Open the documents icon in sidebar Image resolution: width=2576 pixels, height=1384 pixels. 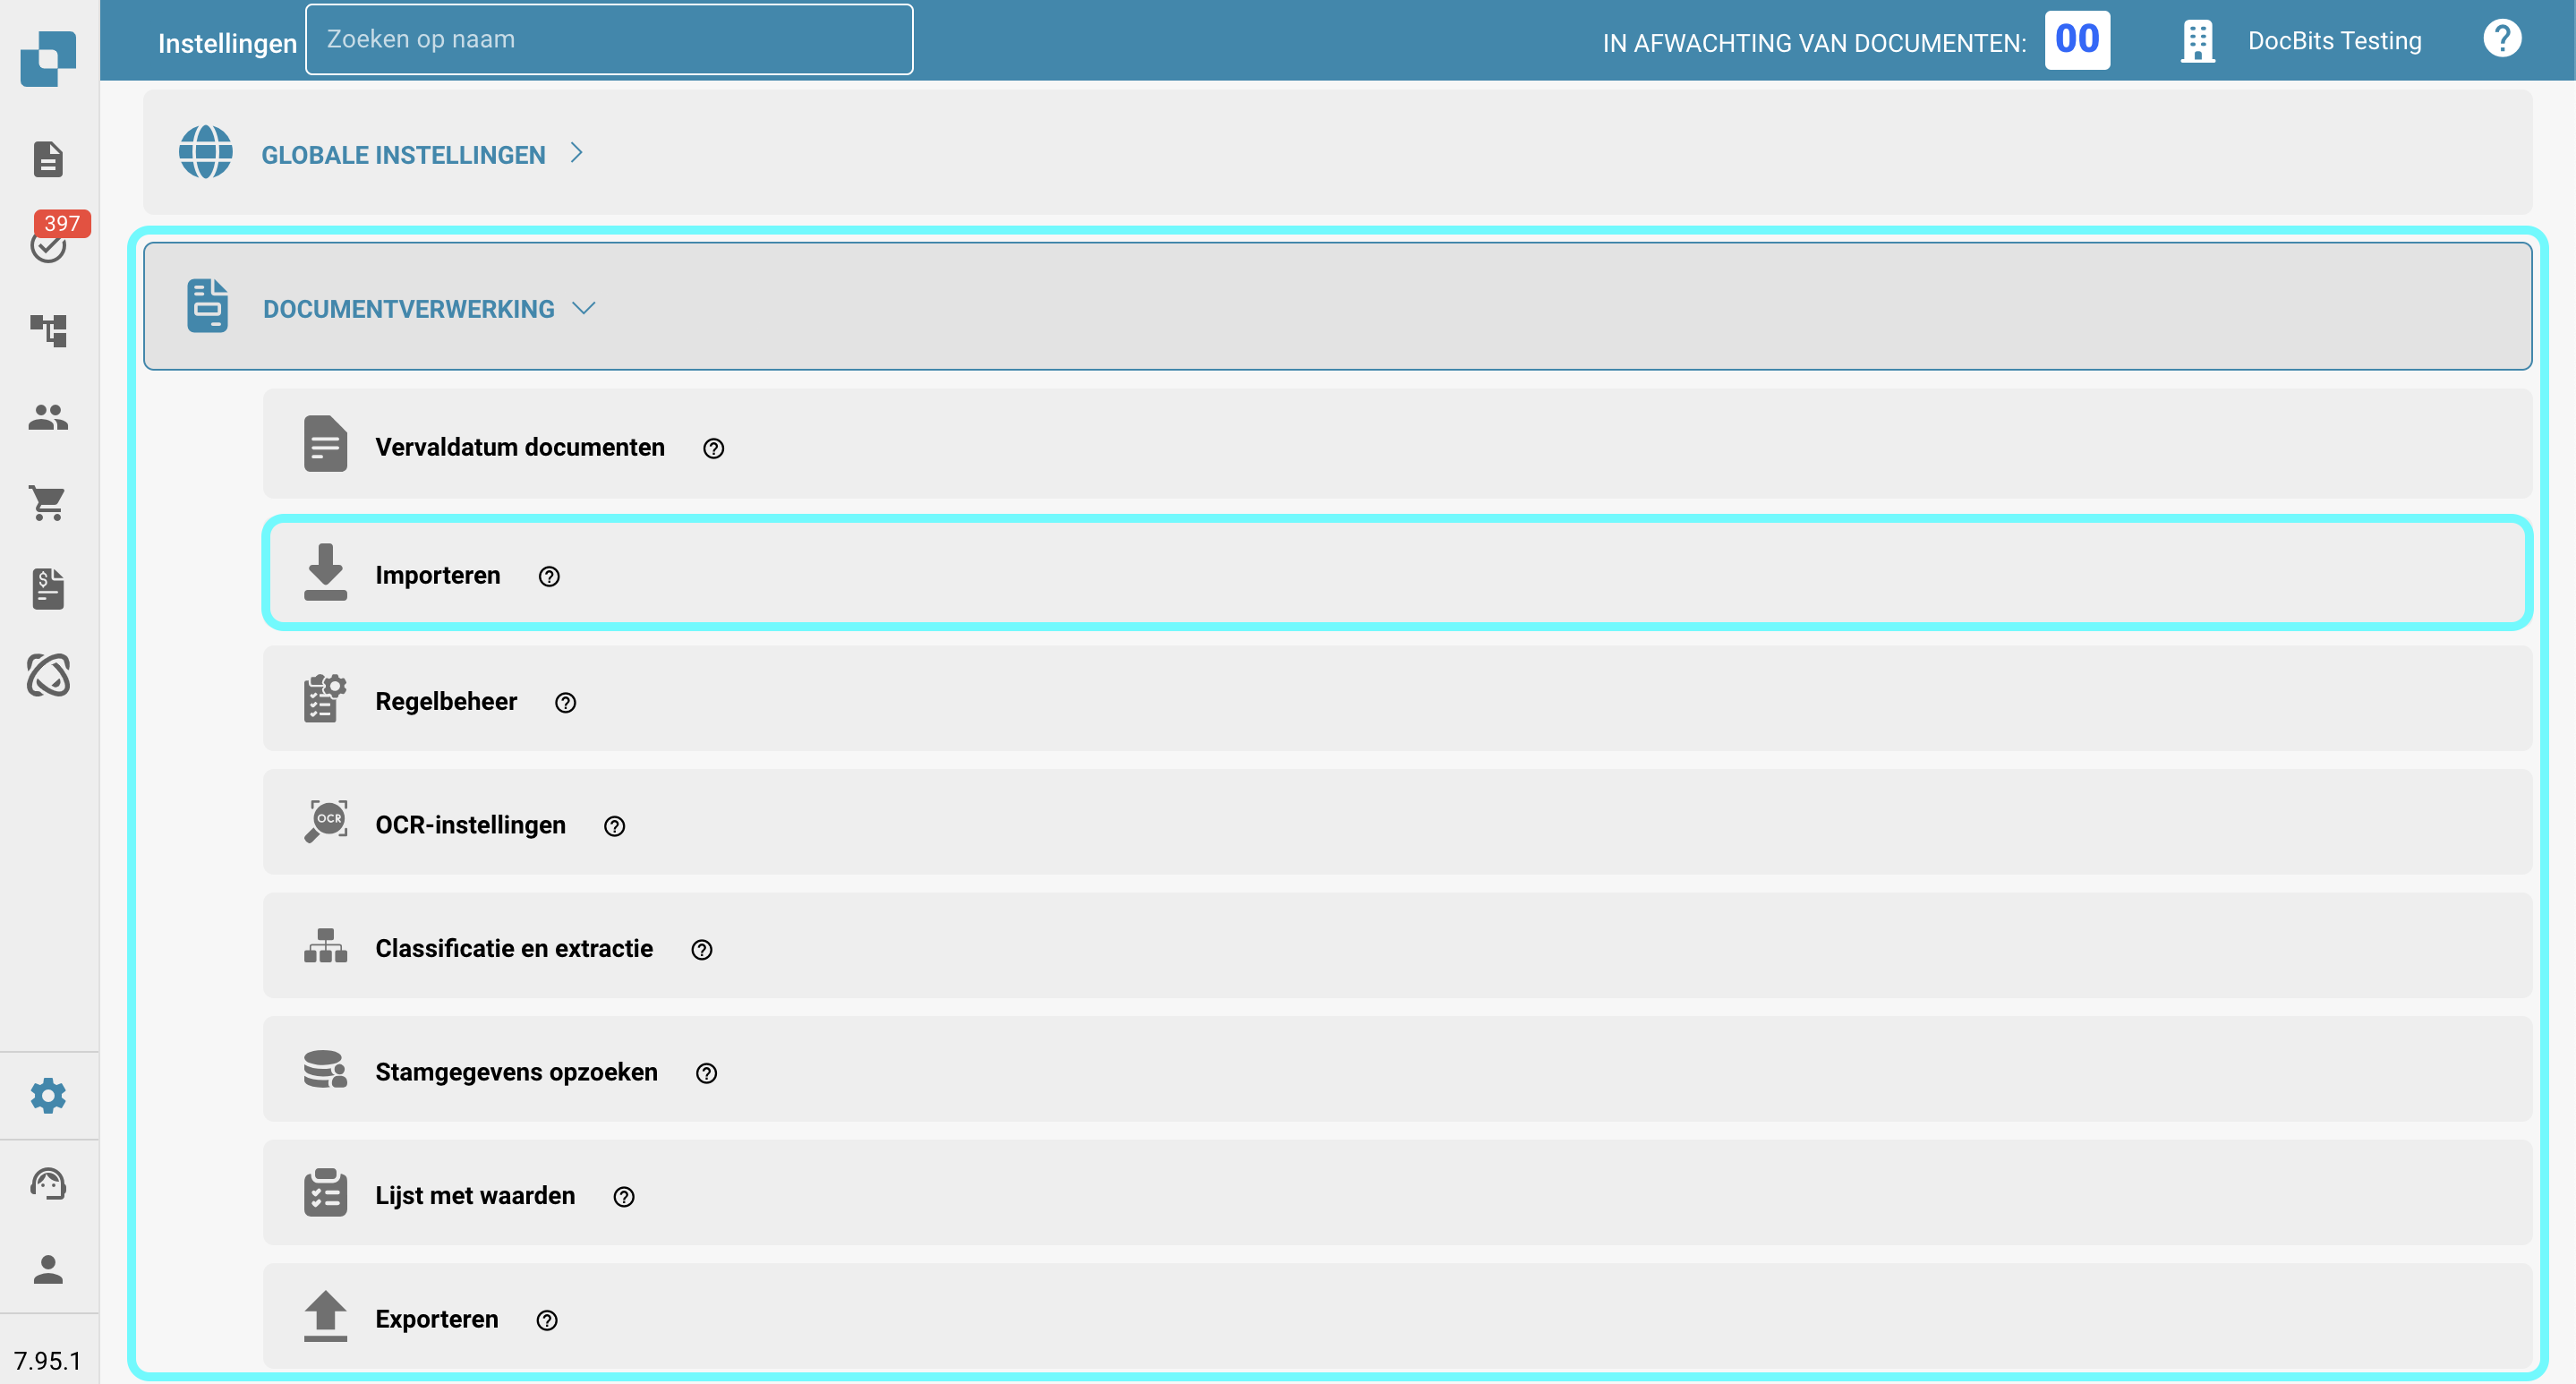point(48,159)
